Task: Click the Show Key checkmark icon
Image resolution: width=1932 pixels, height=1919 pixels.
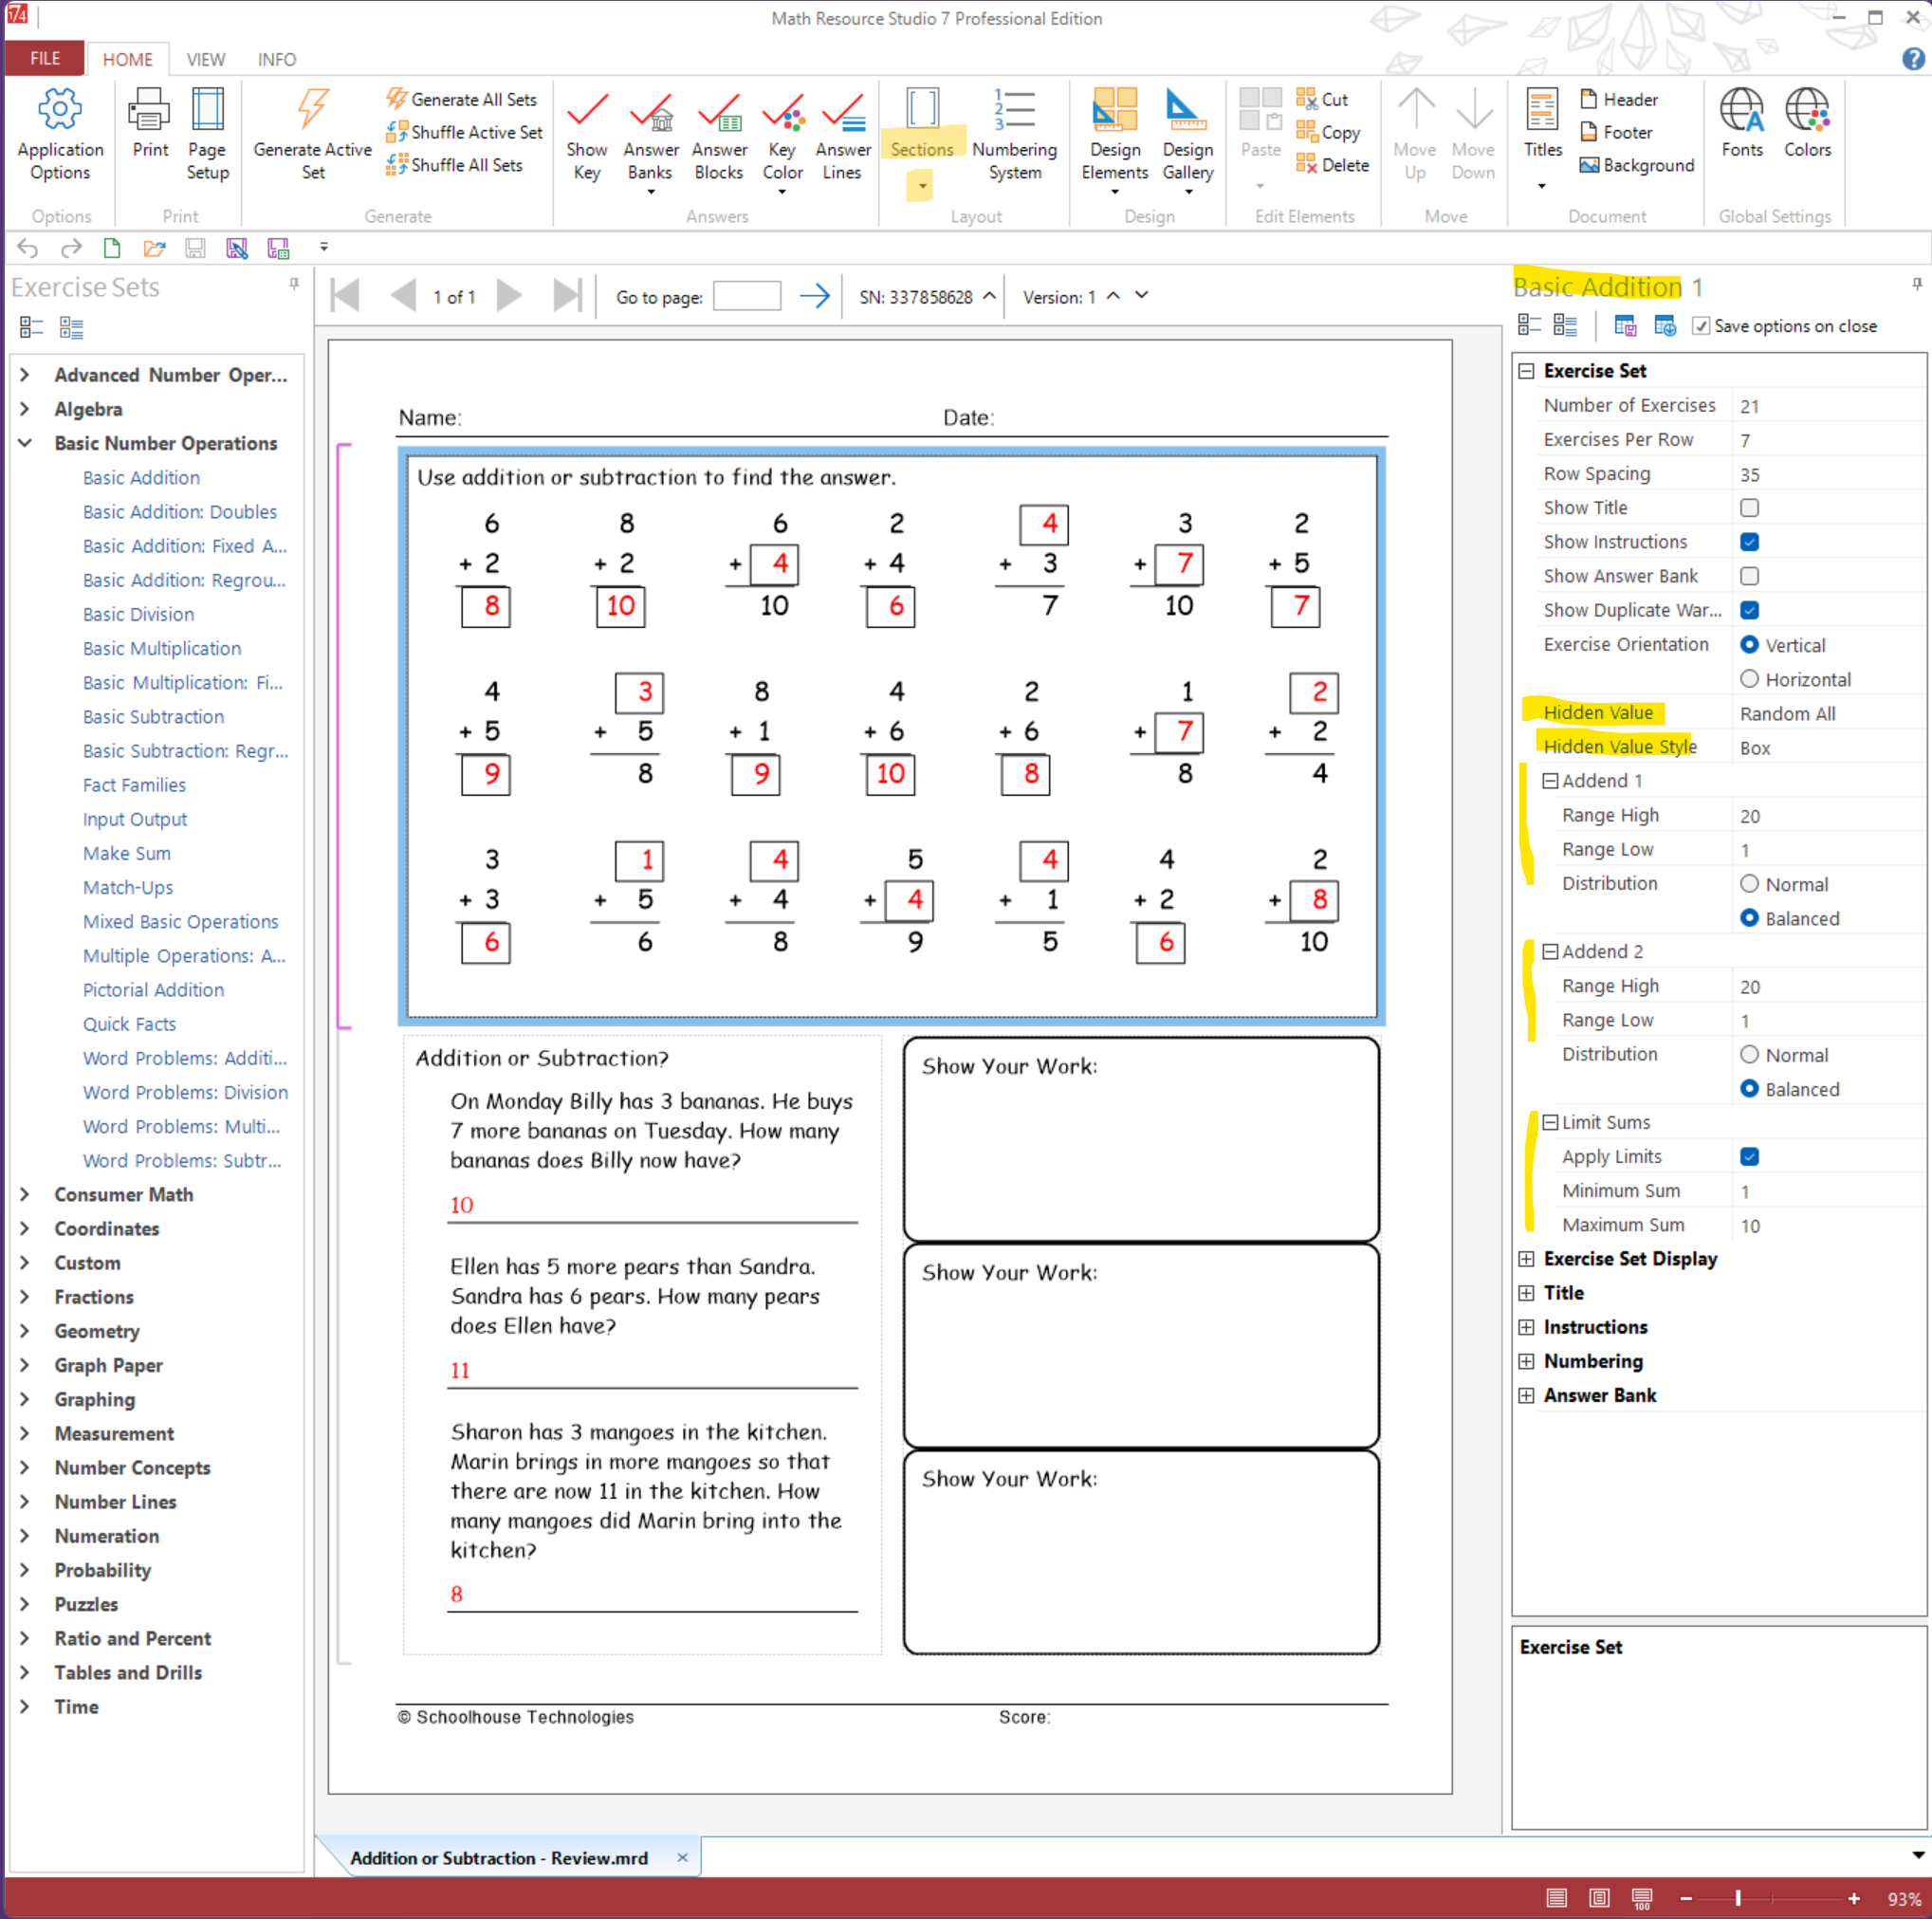Action: [587, 110]
